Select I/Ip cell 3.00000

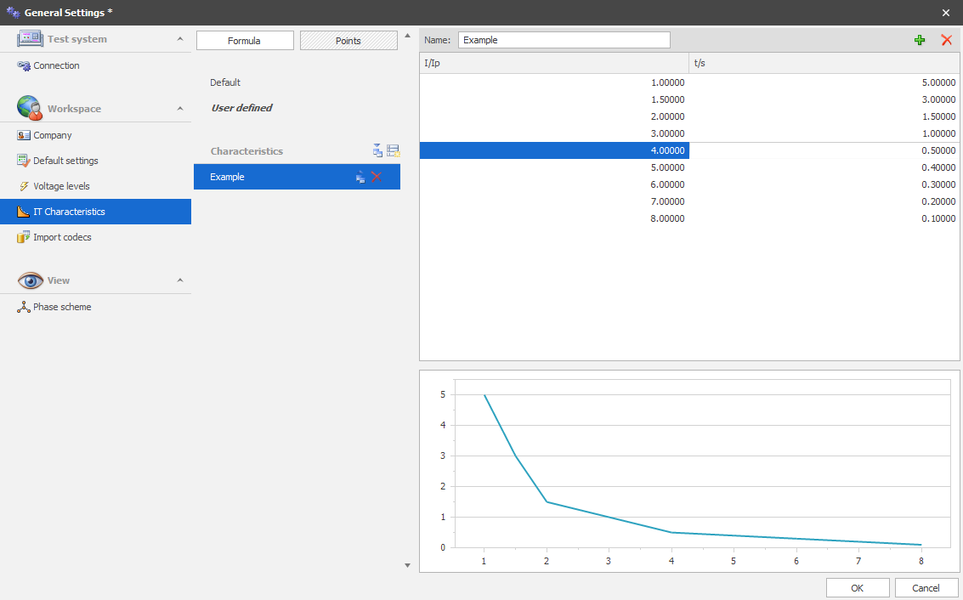(x=555, y=134)
